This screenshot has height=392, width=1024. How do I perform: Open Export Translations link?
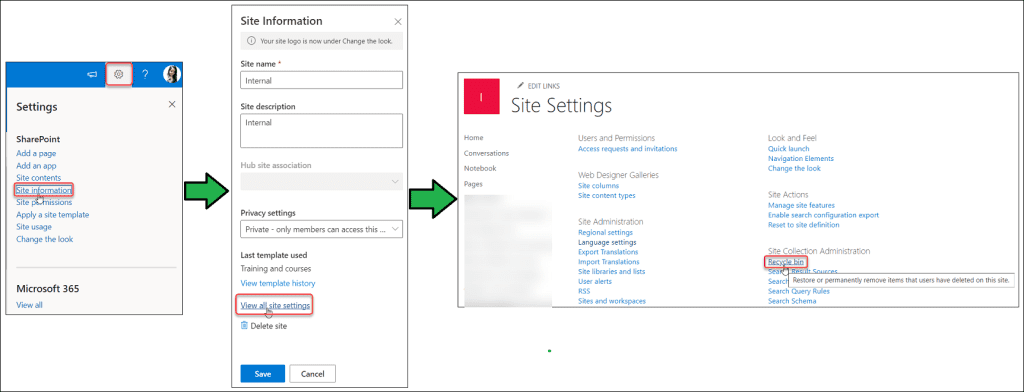[608, 252]
